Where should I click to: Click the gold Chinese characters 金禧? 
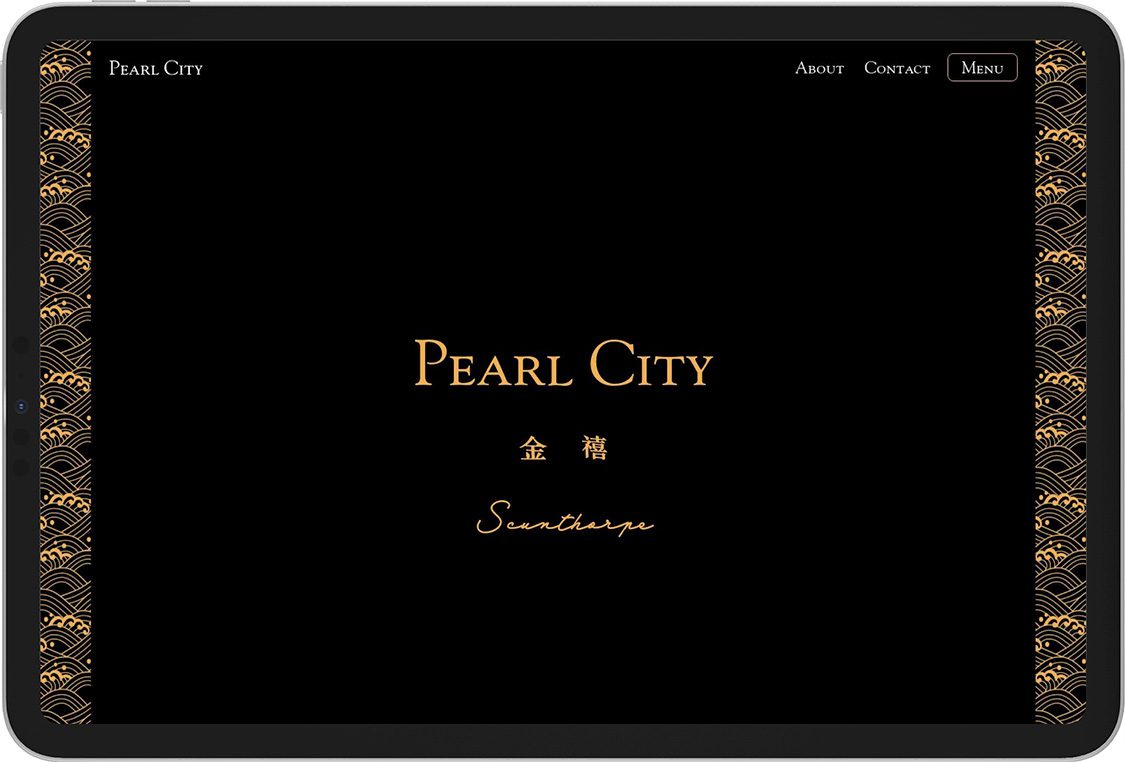(563, 448)
